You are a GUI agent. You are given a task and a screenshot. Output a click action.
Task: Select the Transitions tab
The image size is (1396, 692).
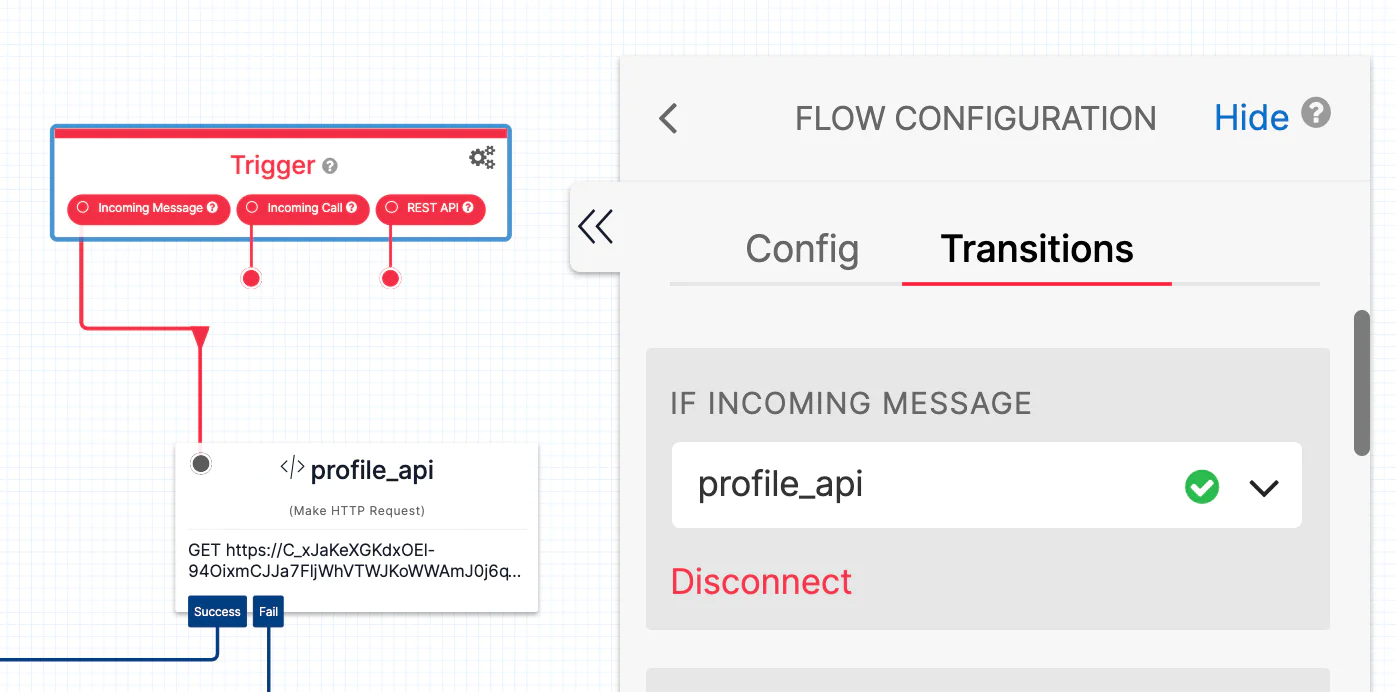coord(1036,249)
